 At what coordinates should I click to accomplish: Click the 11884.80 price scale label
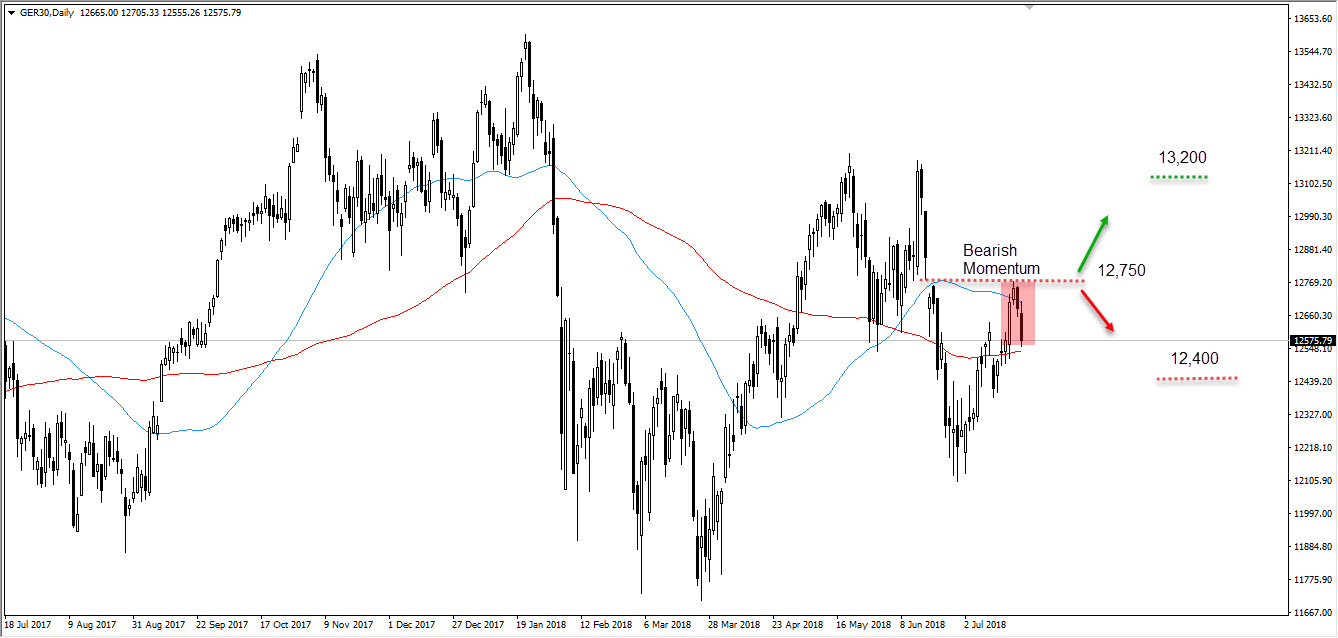(1313, 546)
